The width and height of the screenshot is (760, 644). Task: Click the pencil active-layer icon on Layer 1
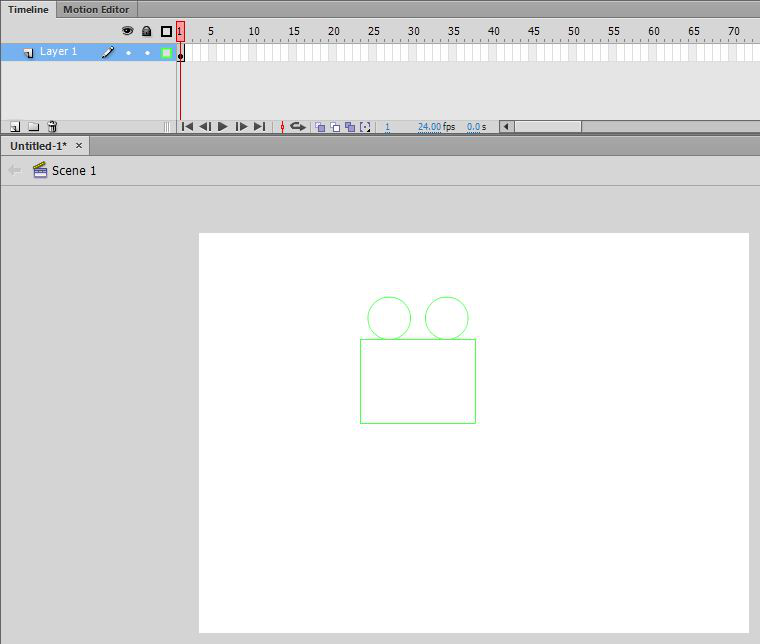(108, 52)
